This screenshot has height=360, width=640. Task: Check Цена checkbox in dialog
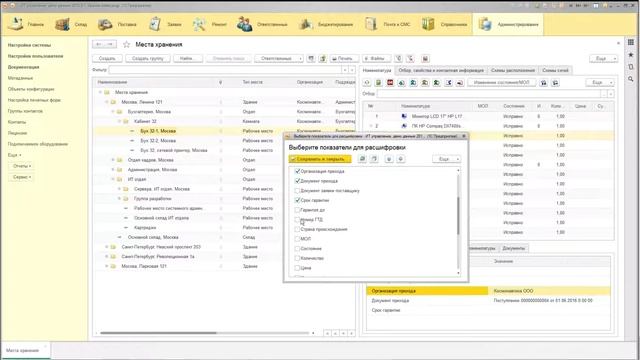pos(297,268)
